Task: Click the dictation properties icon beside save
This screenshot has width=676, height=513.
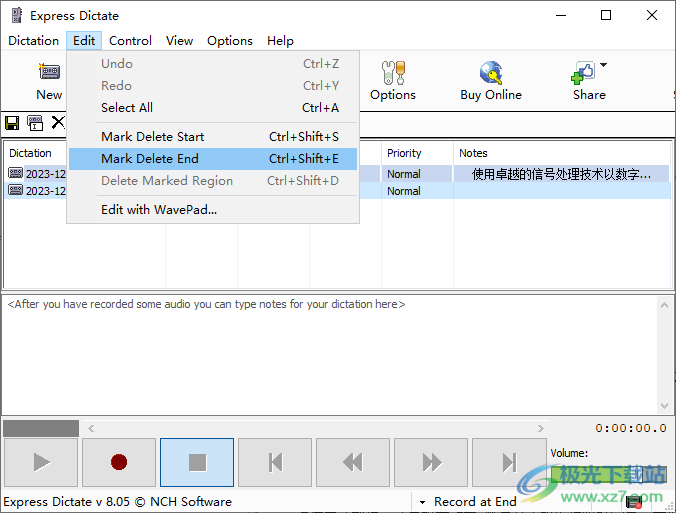Action: click(35, 123)
